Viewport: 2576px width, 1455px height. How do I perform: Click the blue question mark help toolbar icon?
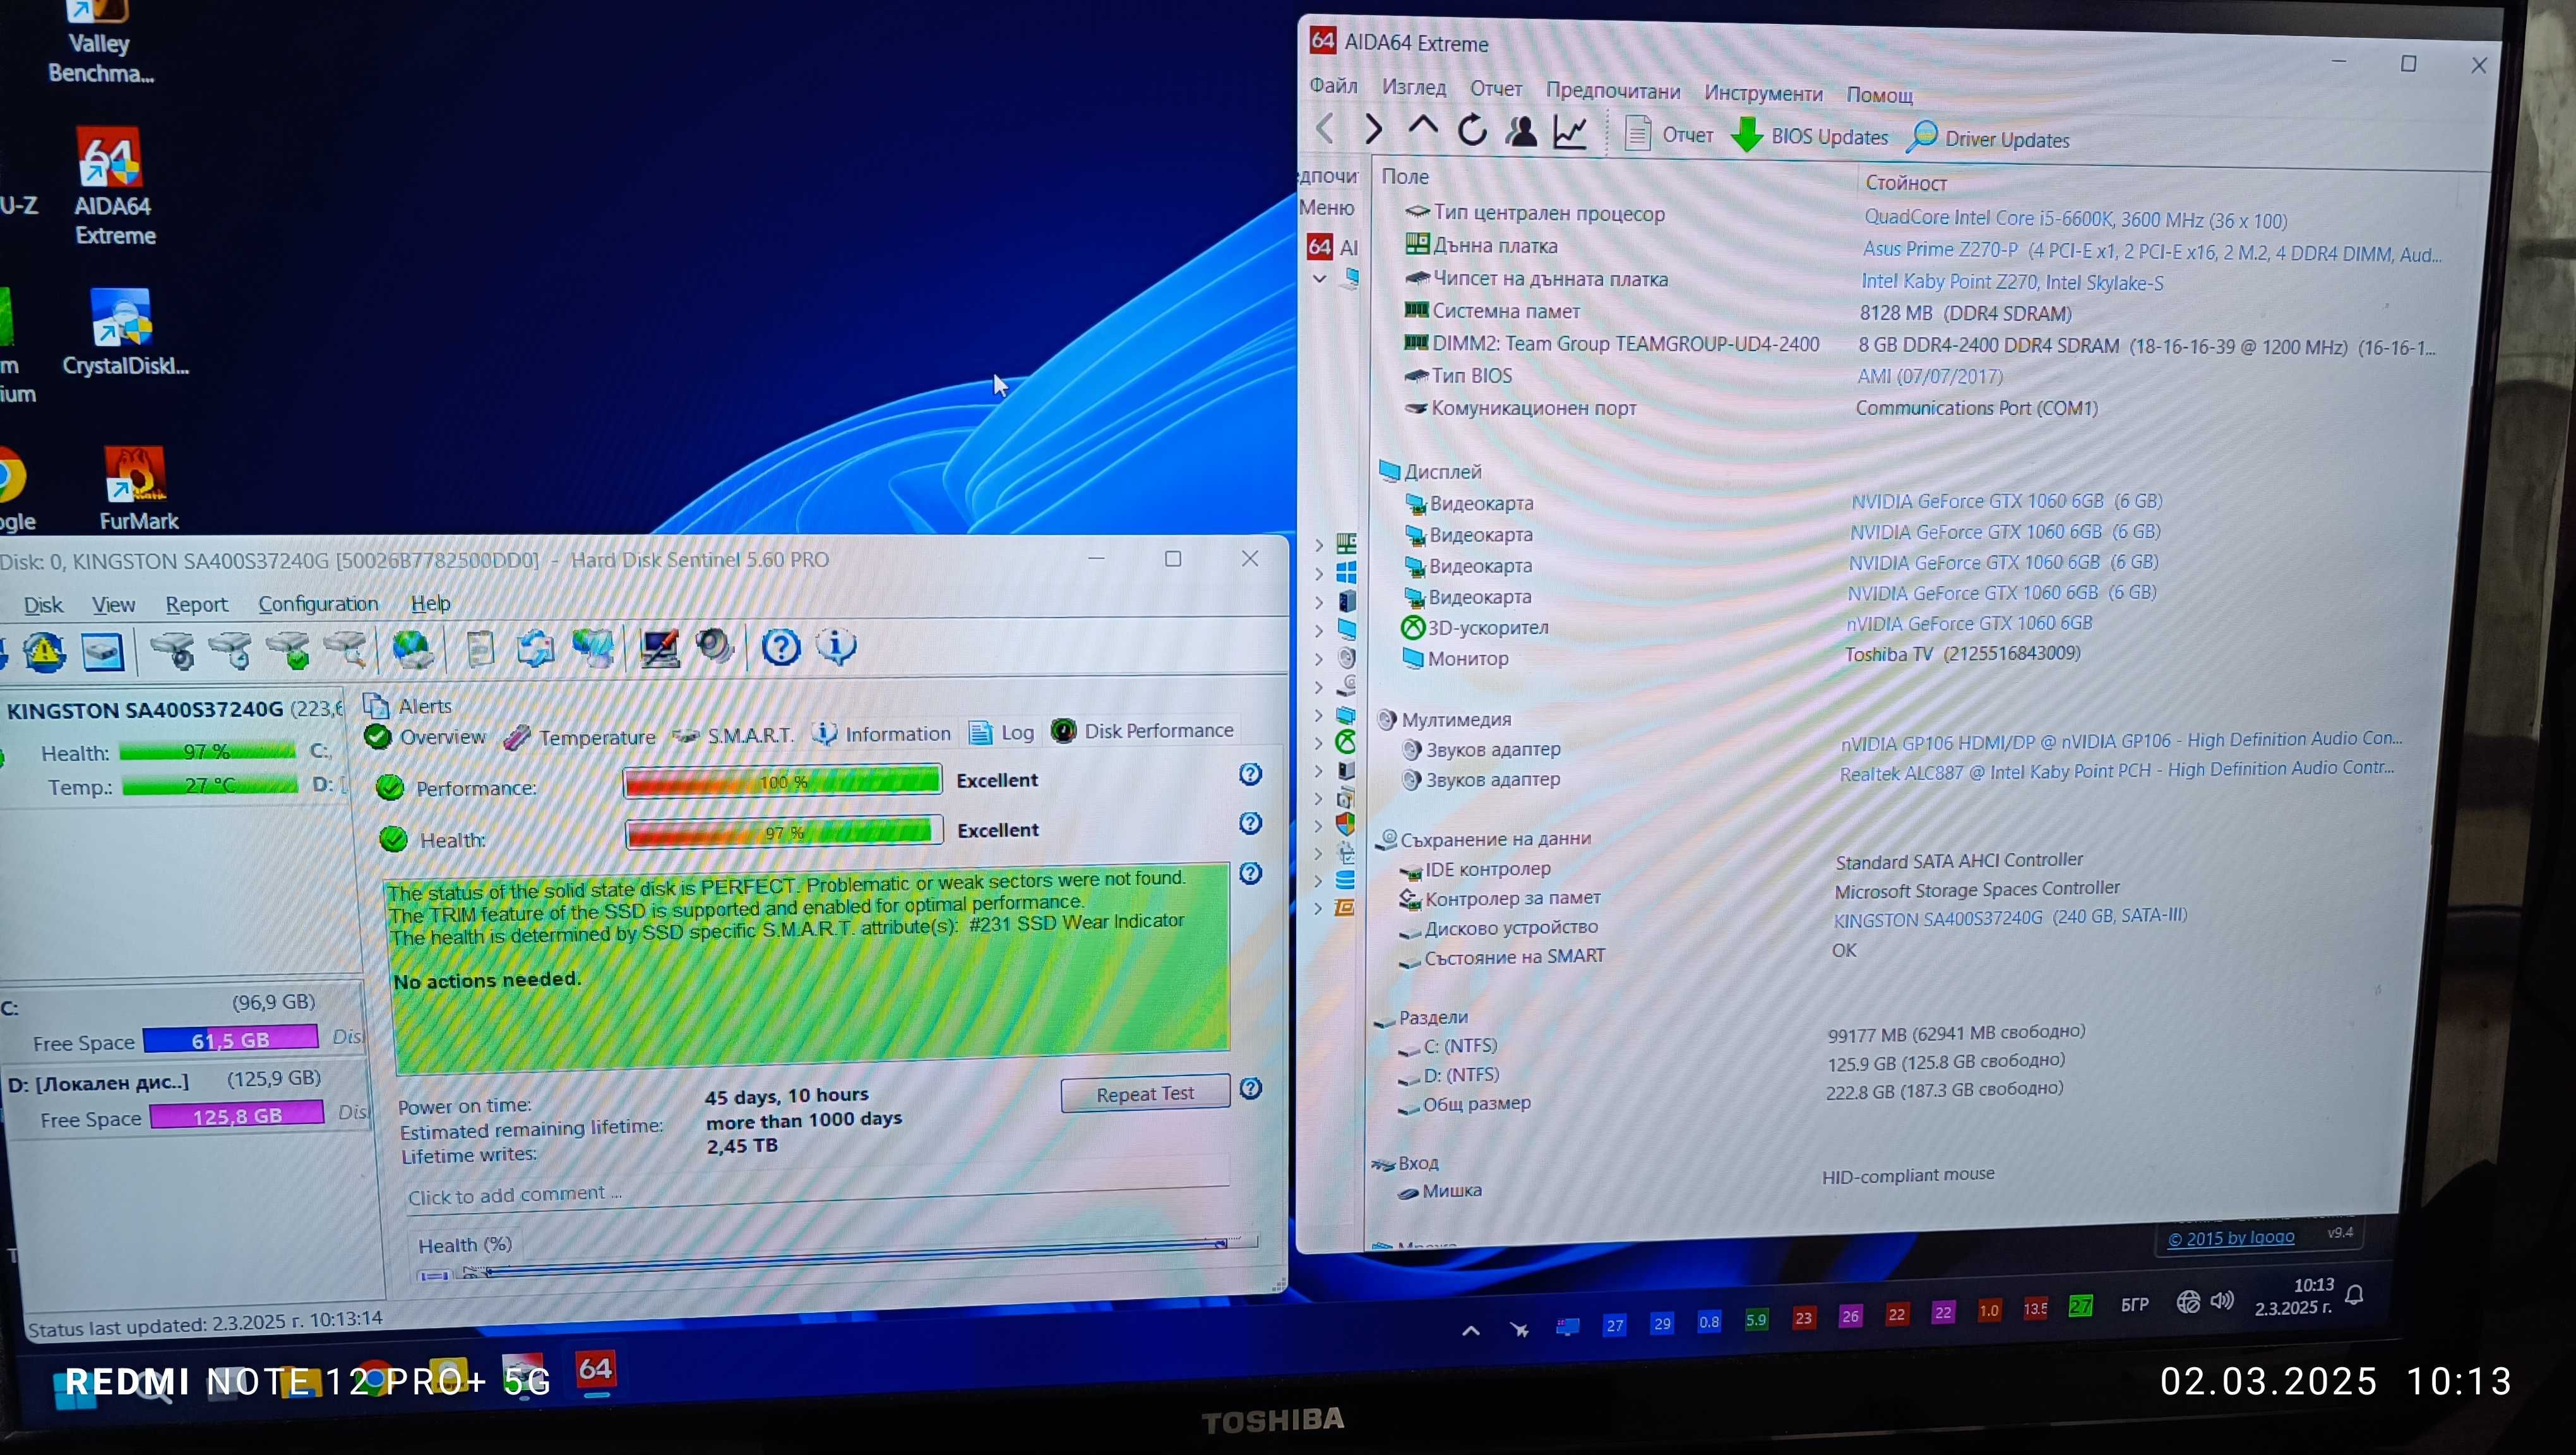[781, 647]
